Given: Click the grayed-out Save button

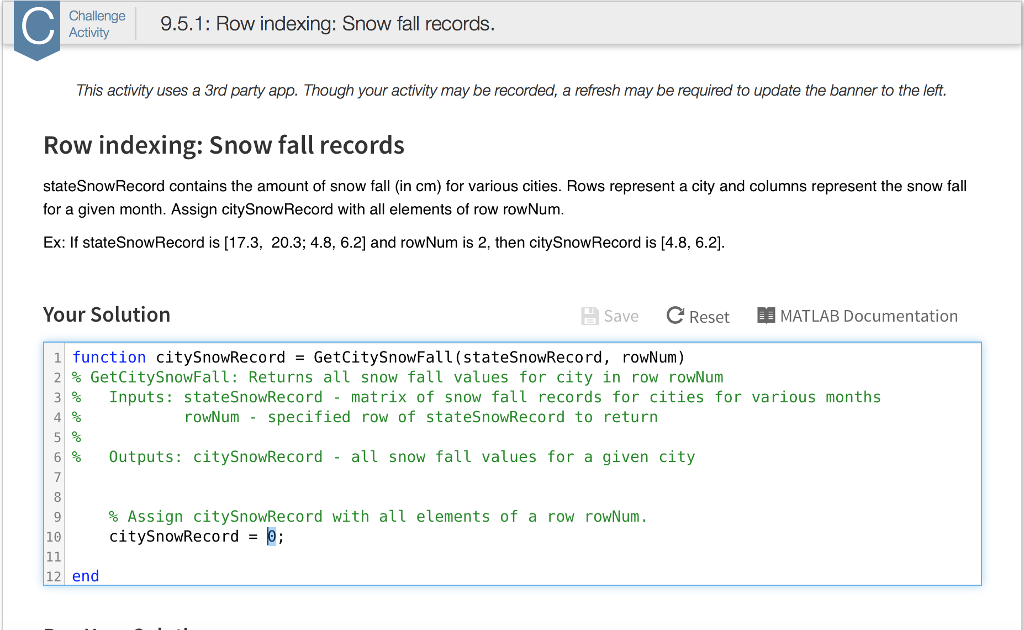Looking at the screenshot, I should pos(610,316).
